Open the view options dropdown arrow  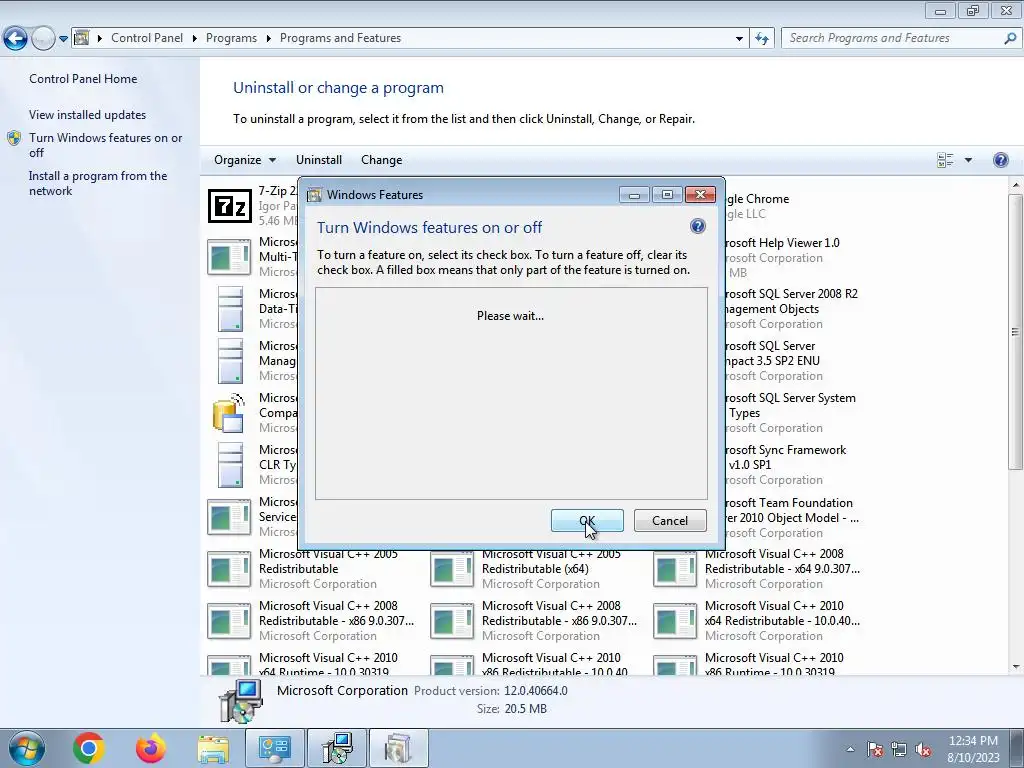pos(968,160)
